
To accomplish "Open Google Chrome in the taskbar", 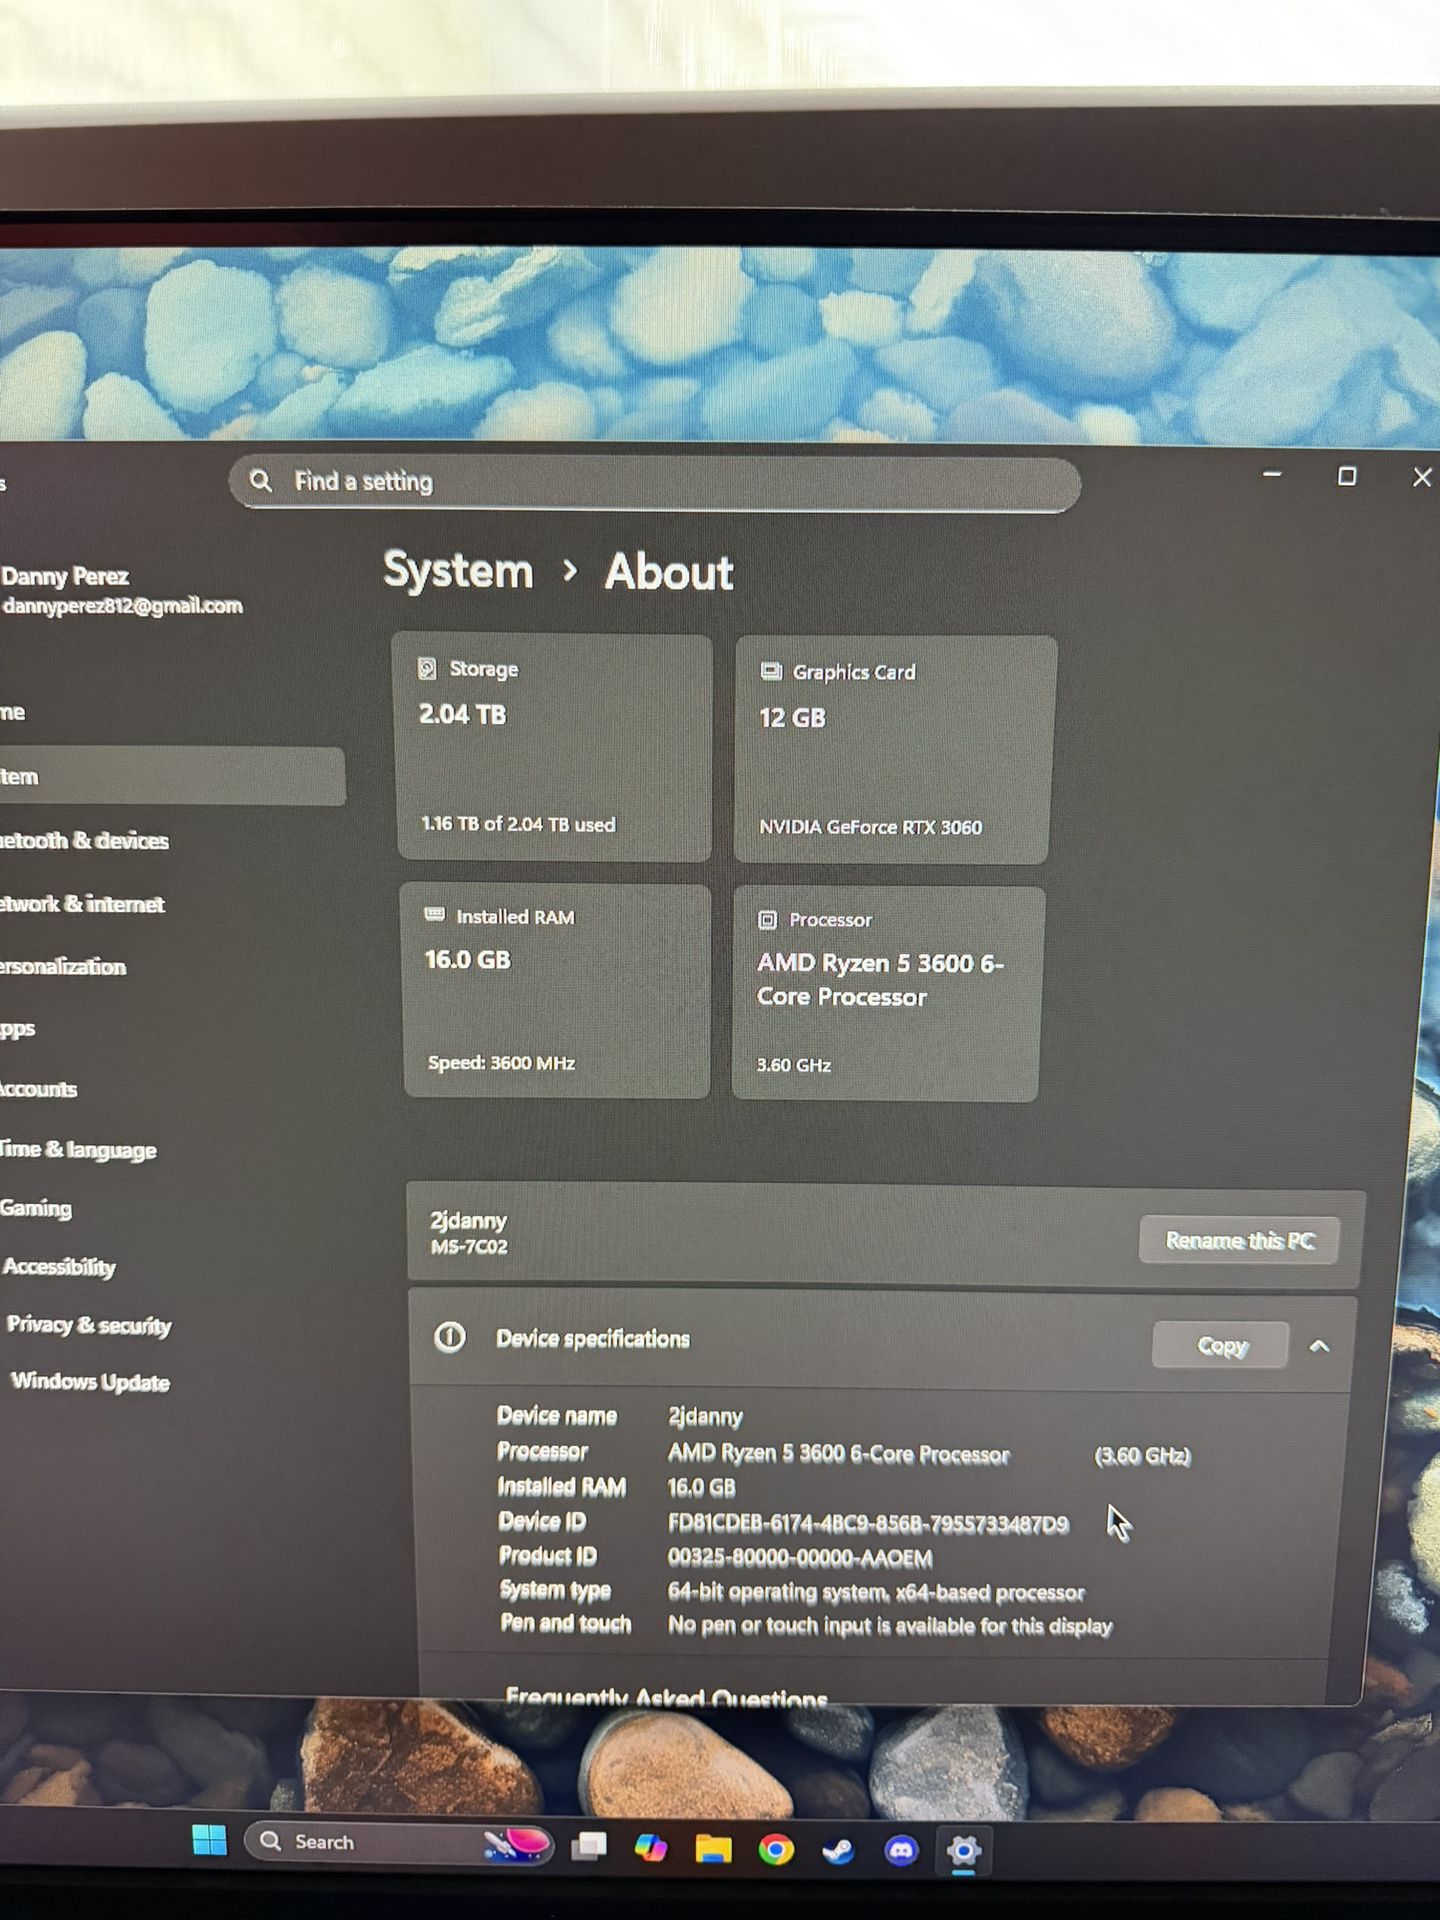I will click(x=775, y=1851).
